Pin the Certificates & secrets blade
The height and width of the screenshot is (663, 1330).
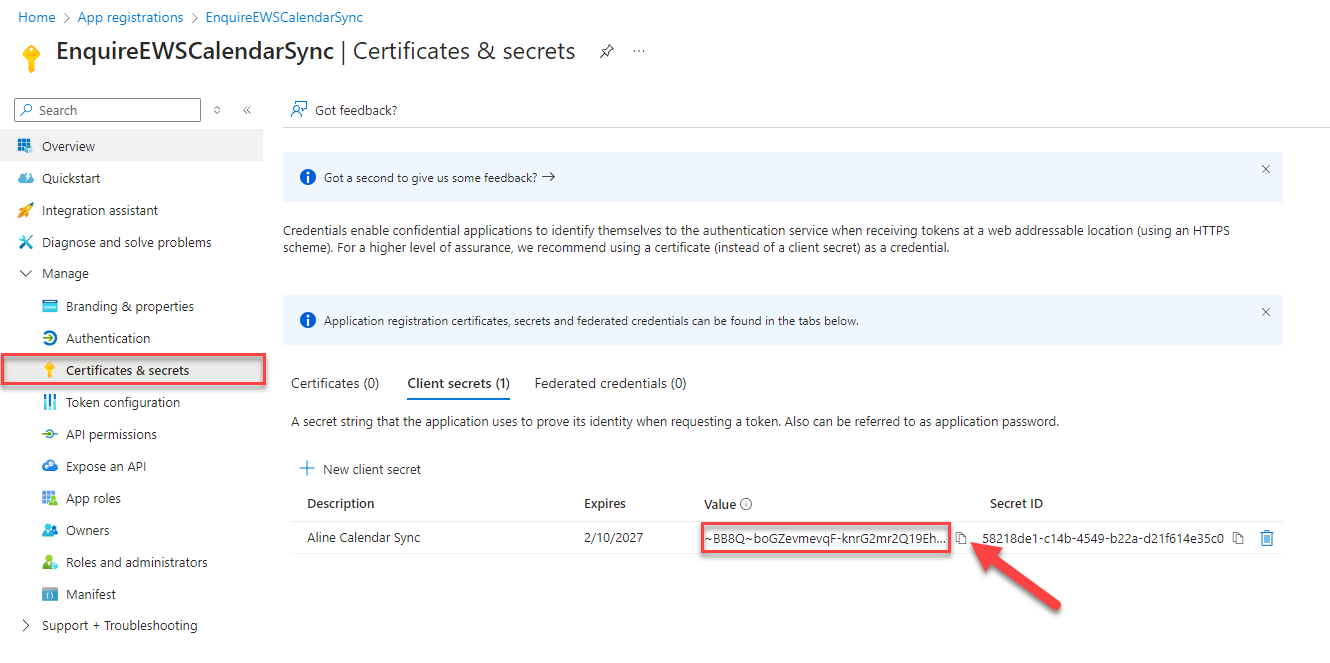(607, 51)
